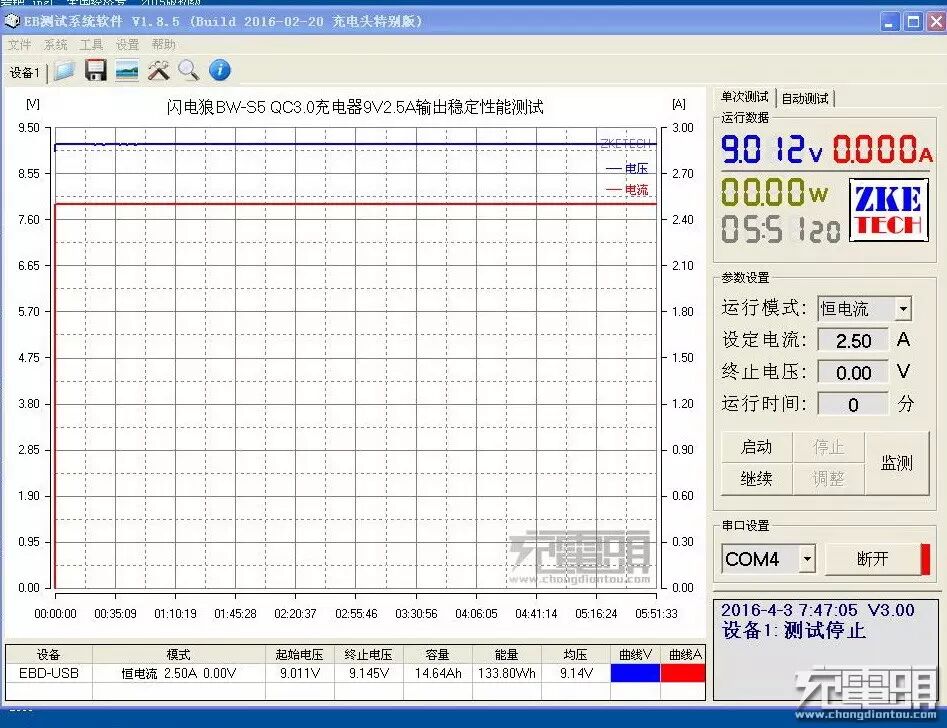Click the 133.80Wh energy cell
The width and height of the screenshot is (947, 728).
pos(507,673)
